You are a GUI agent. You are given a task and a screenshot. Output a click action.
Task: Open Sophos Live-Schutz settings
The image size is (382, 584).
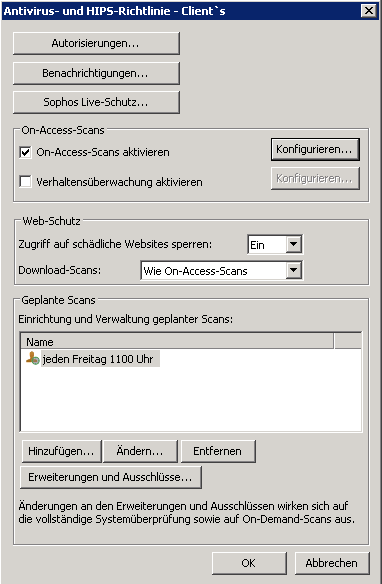tap(96, 102)
